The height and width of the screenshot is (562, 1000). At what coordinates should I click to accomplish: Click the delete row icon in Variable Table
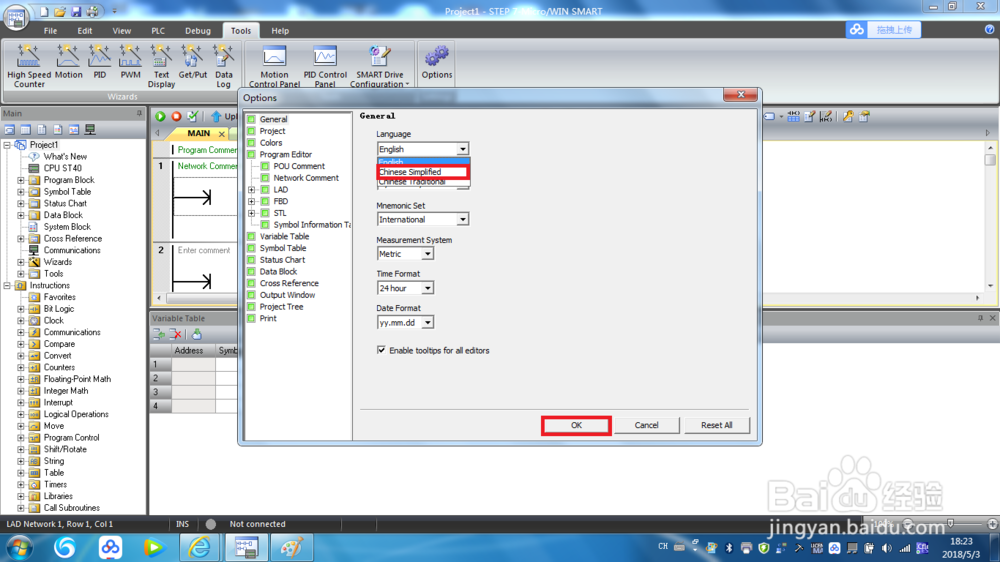click(x=176, y=334)
